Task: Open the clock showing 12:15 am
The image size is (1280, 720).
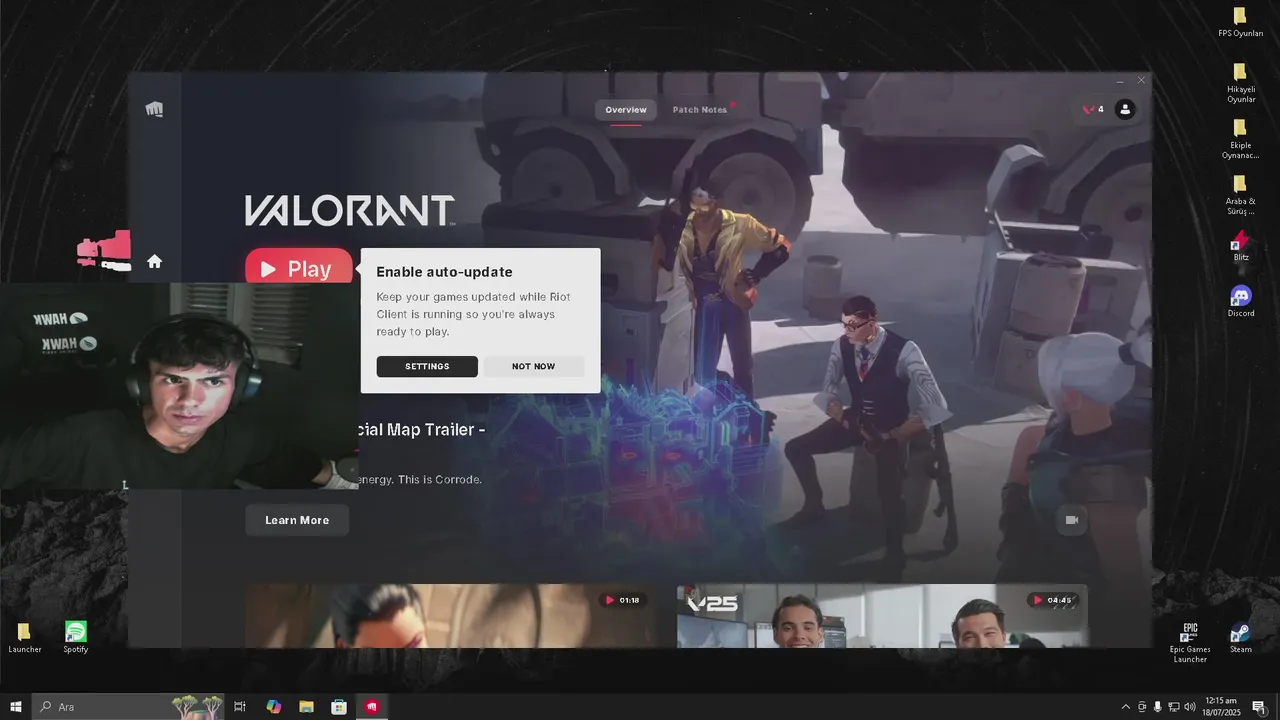Action: click(x=1221, y=707)
